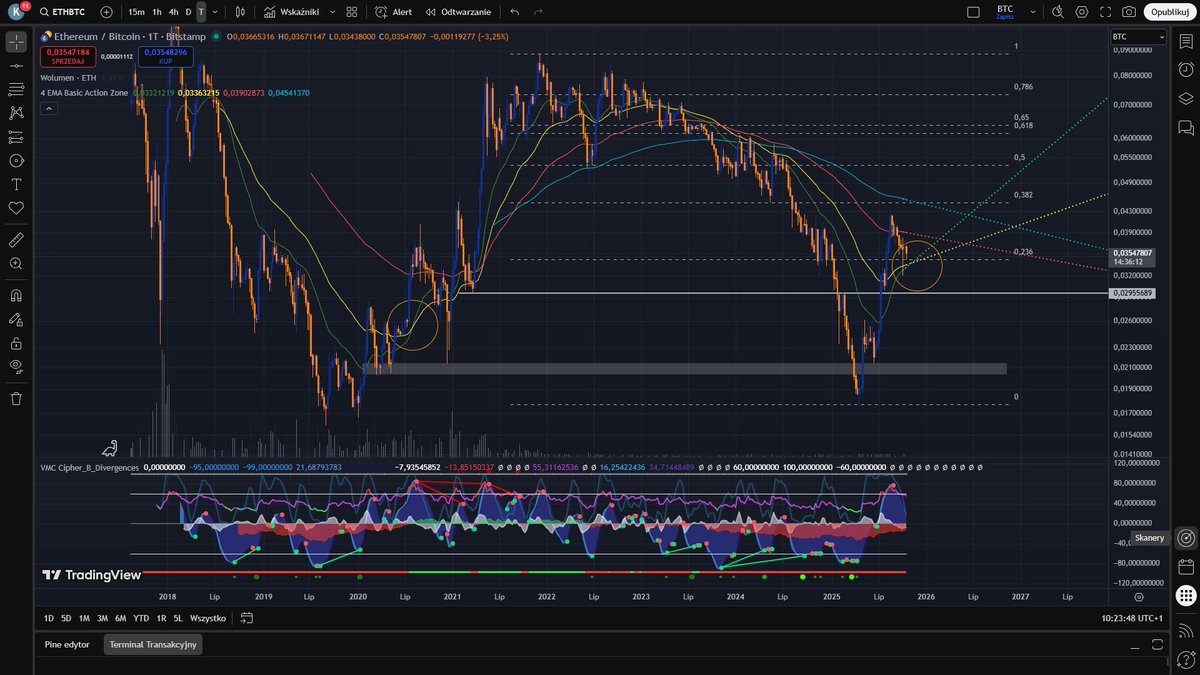Image resolution: width=1200 pixels, height=675 pixels.
Task: Expand favorite indicators dropdown arrow
Action: [x=334, y=12]
